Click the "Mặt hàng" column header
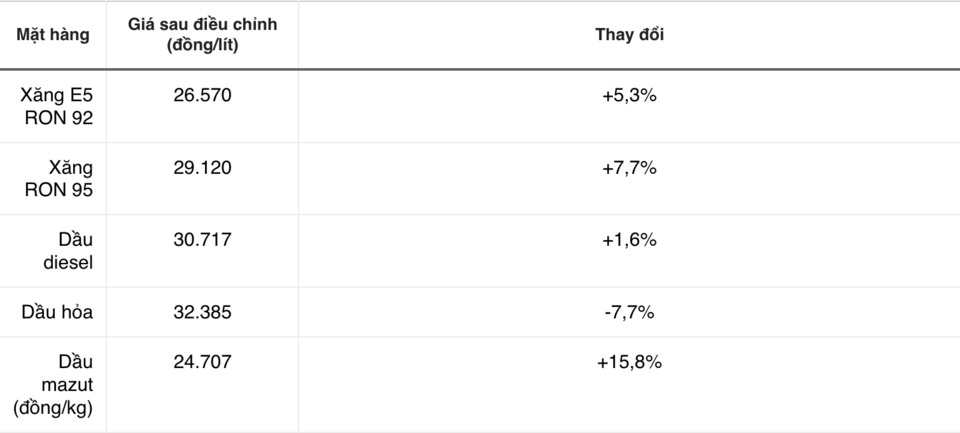 coord(53,35)
